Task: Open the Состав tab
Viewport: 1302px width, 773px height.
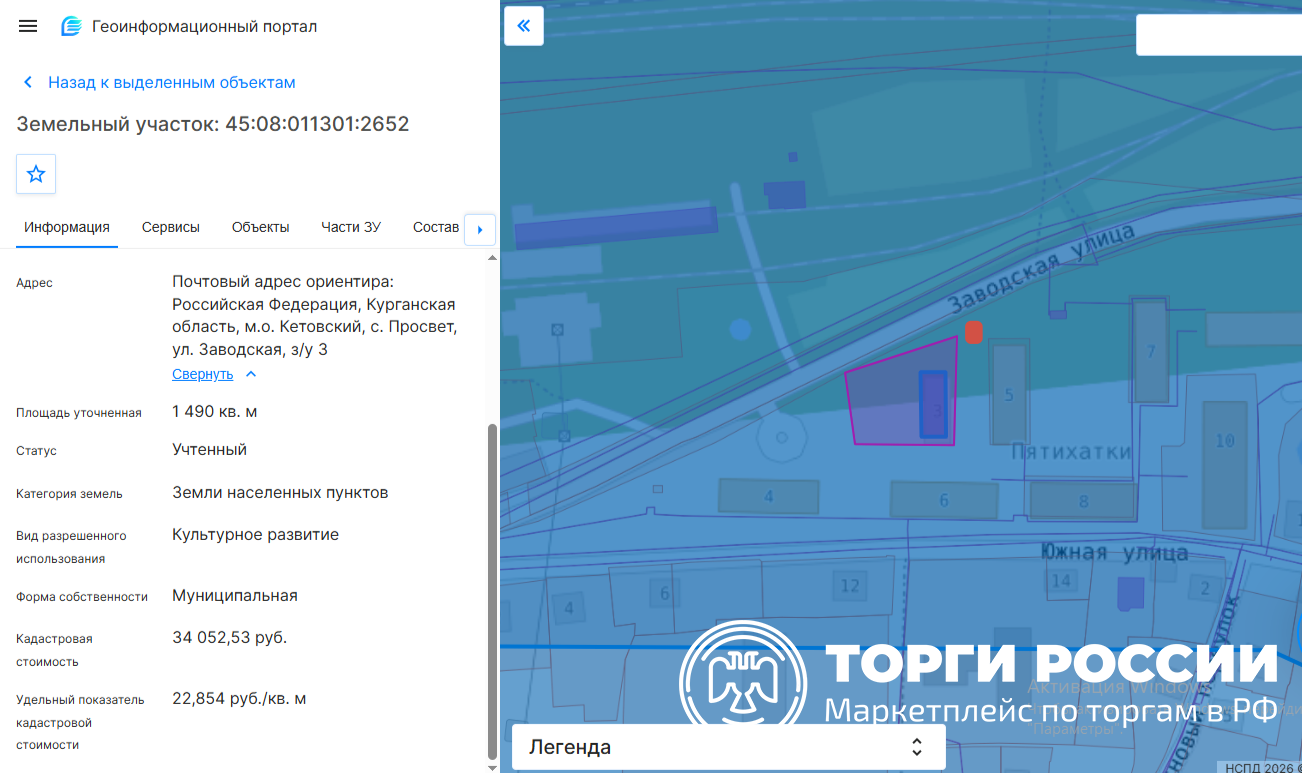Action: pyautogui.click(x=436, y=227)
